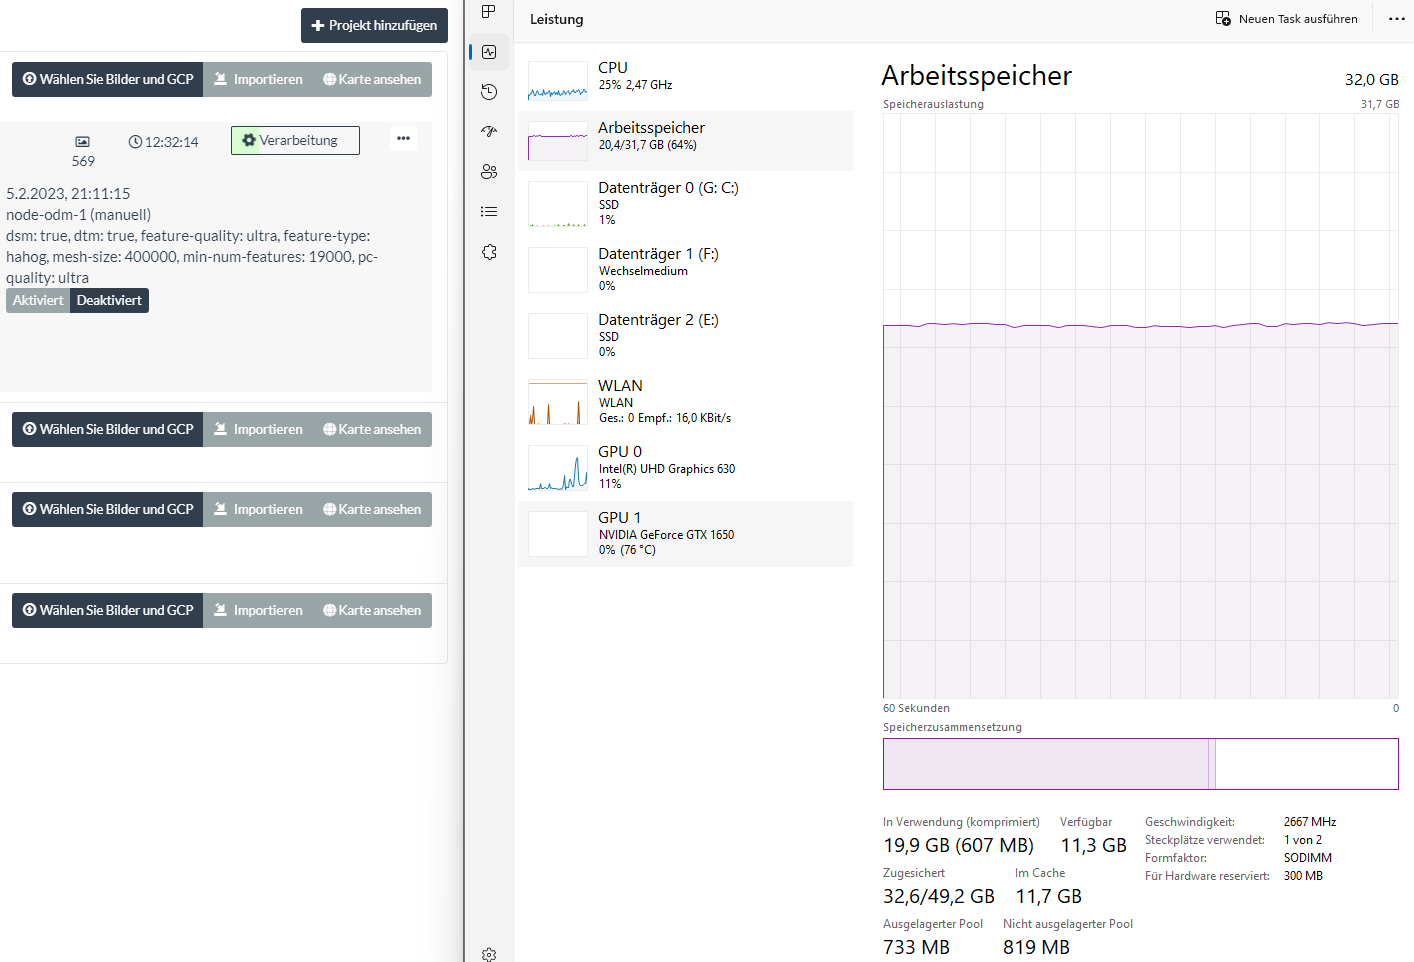Toggle the Deaktiviert option on the task
1414x962 pixels.
(109, 301)
